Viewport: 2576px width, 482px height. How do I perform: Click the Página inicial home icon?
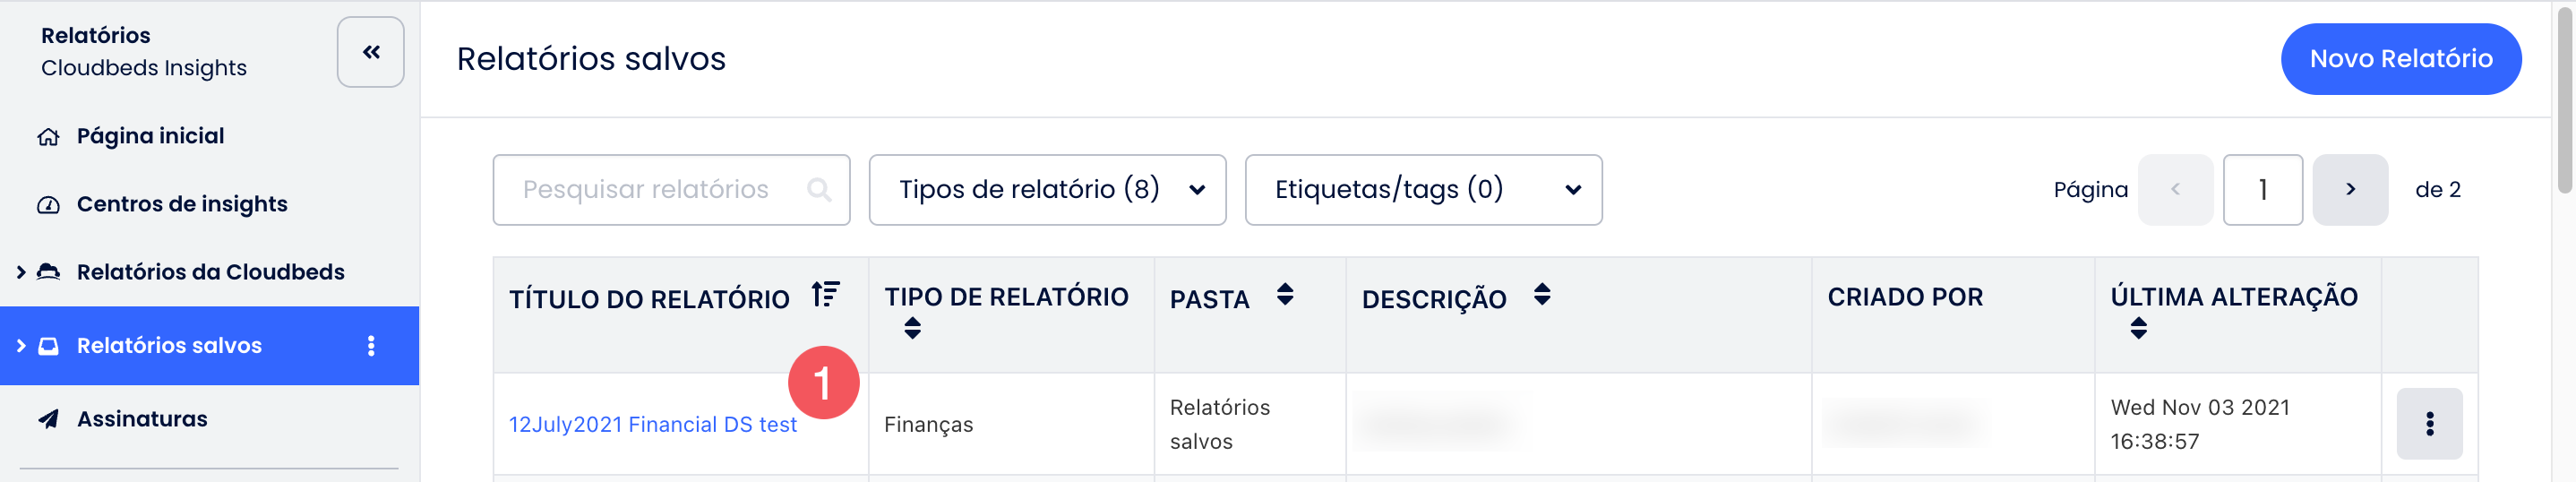click(48, 137)
